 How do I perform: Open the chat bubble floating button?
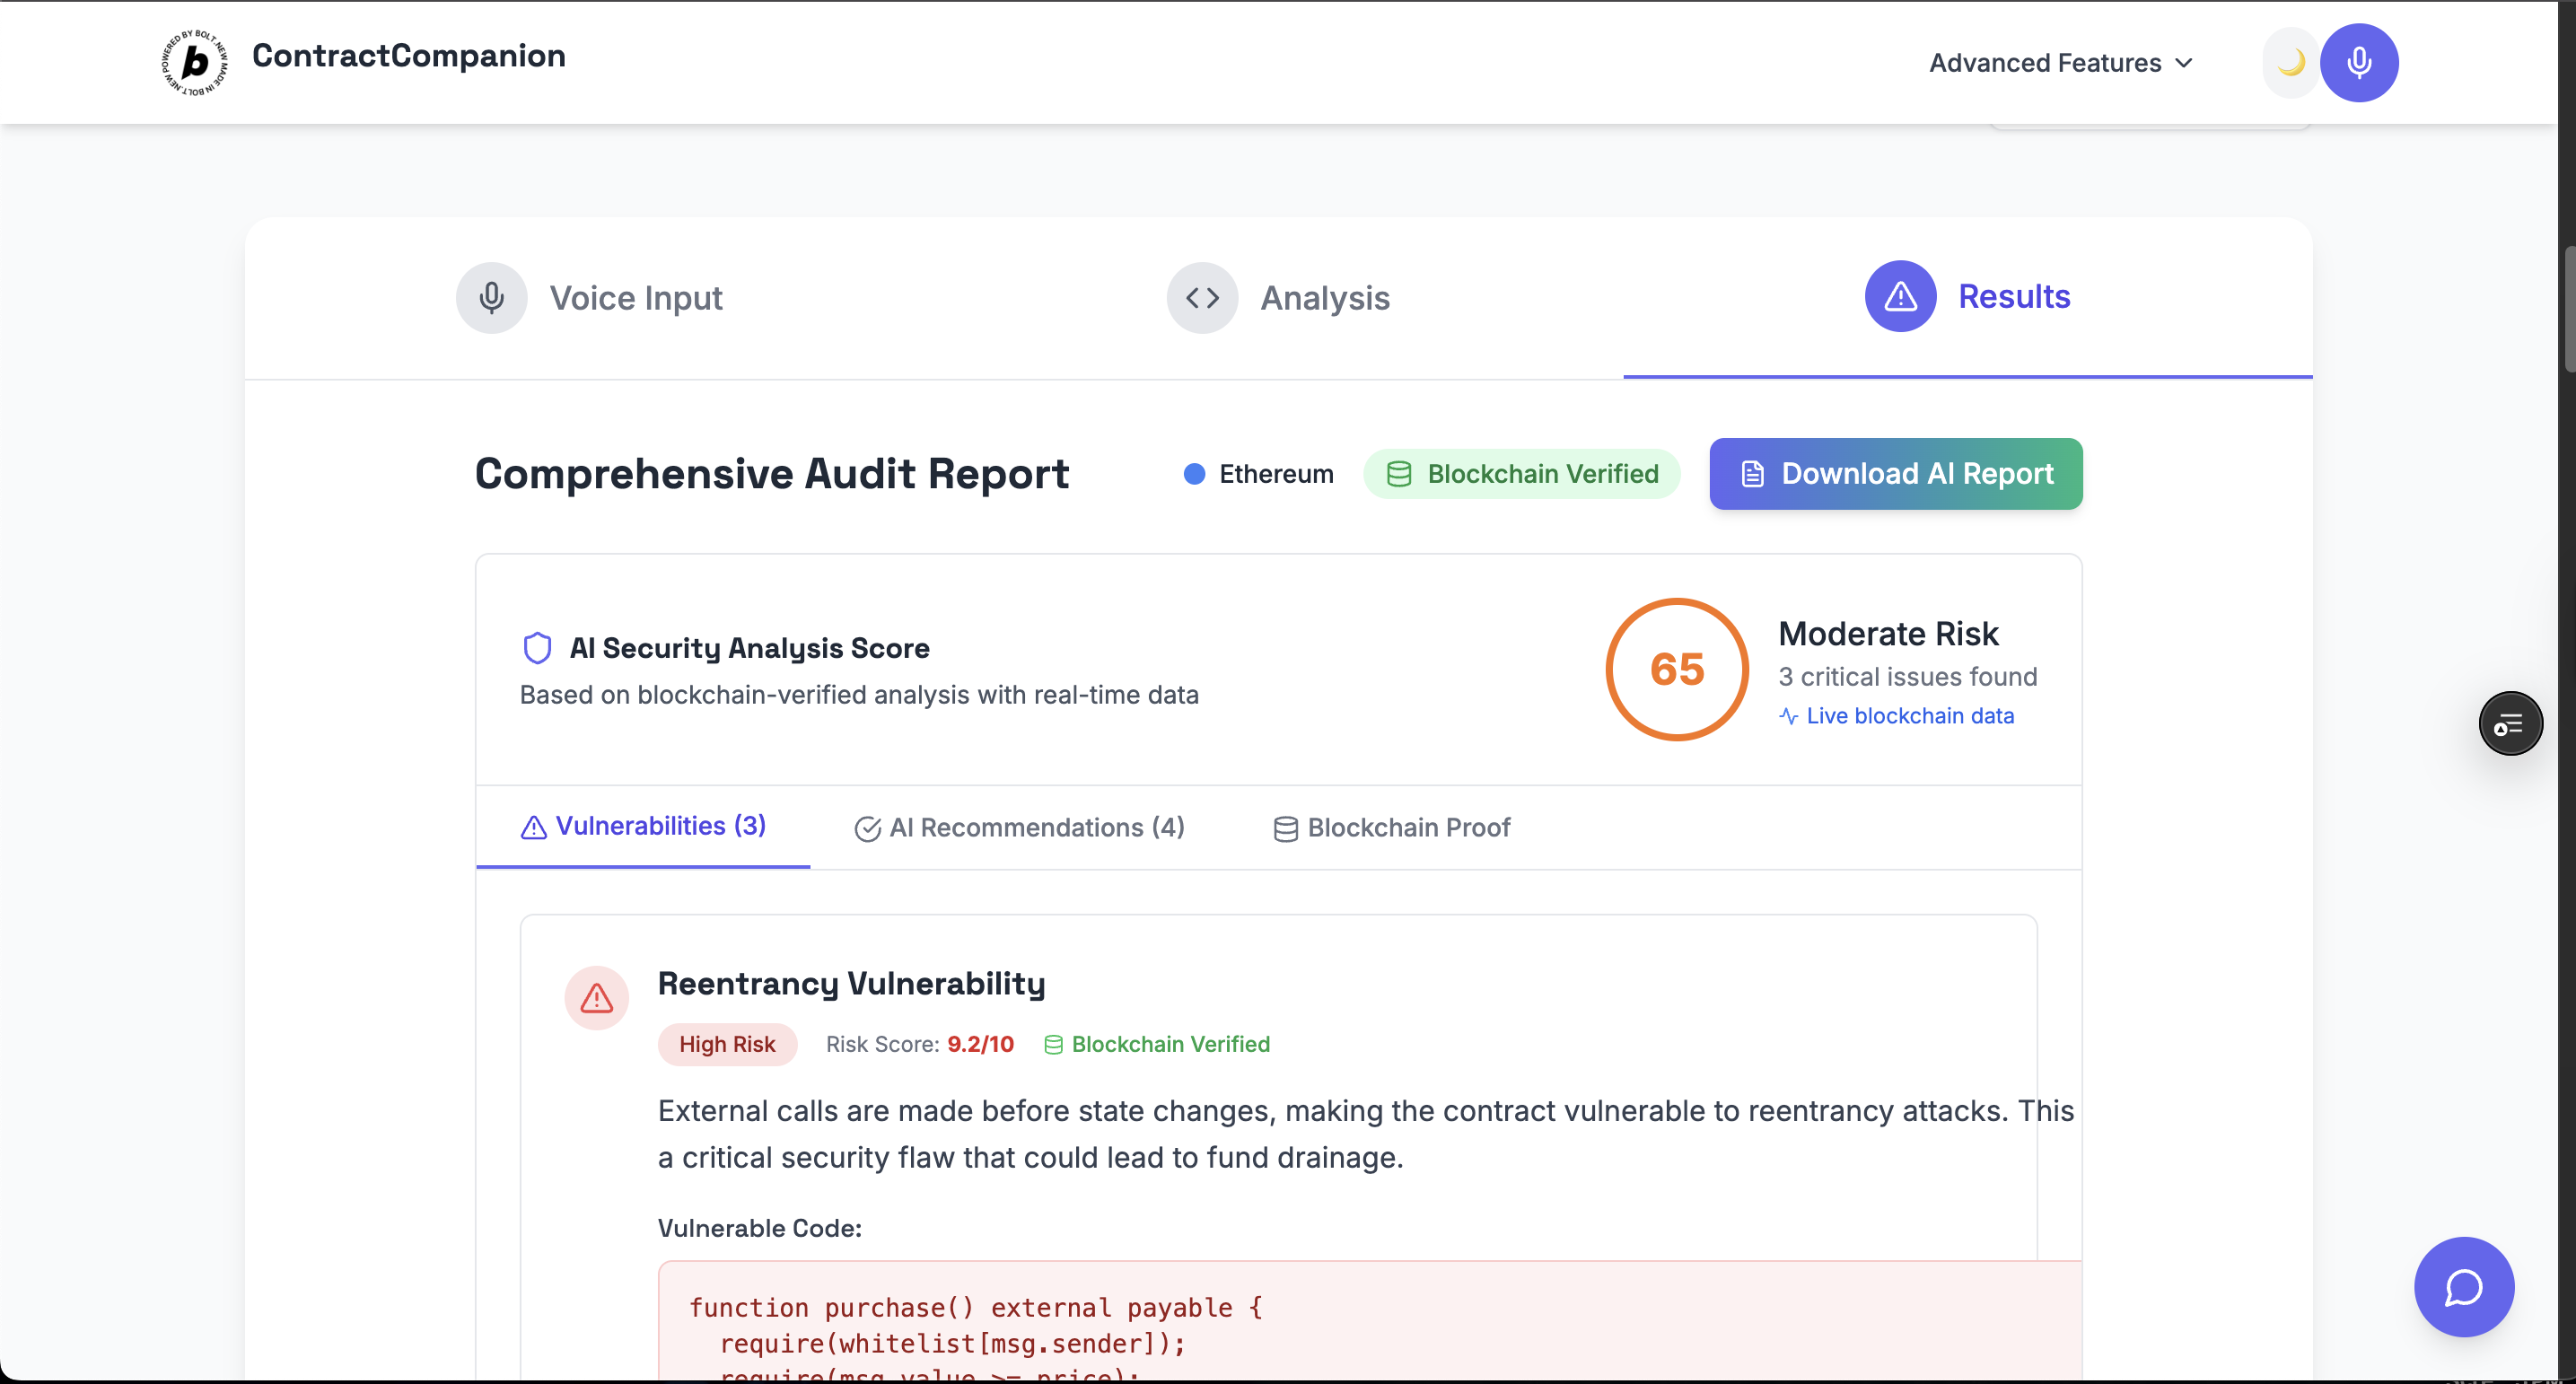tap(2463, 1287)
